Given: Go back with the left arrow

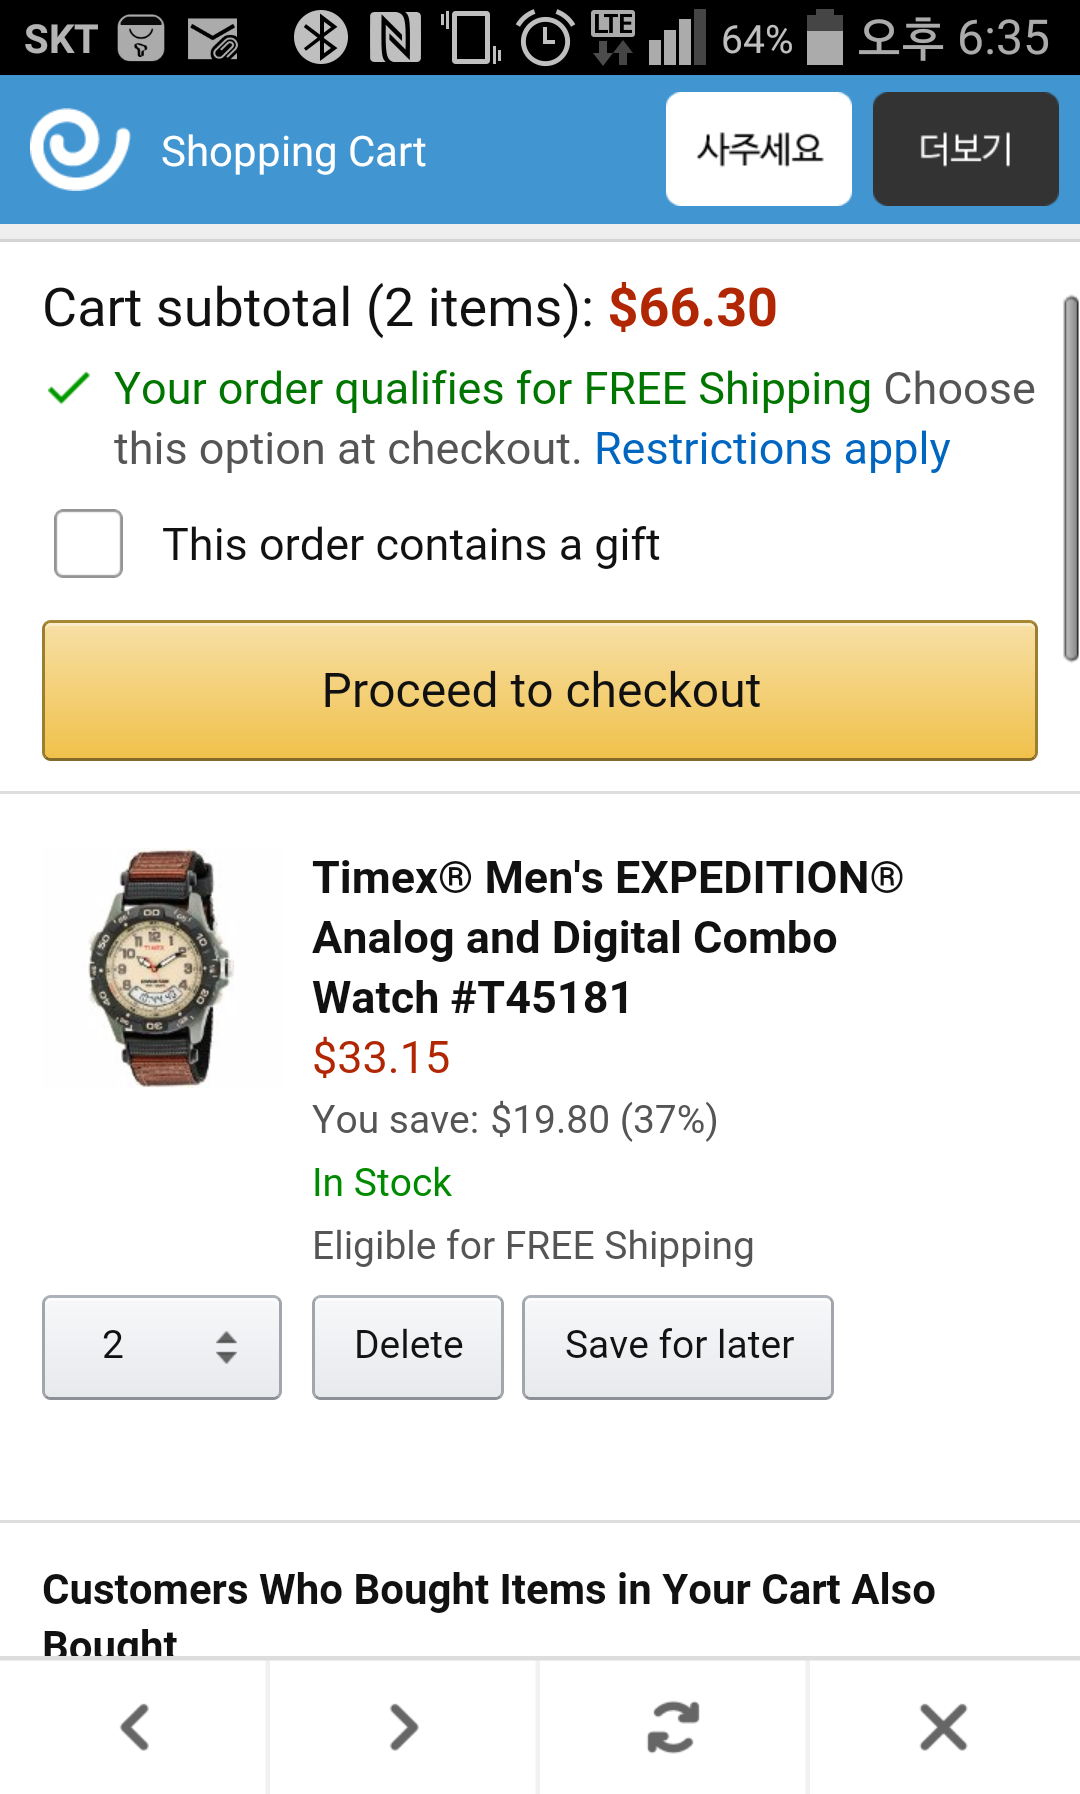Looking at the screenshot, I should pos(135,1727).
